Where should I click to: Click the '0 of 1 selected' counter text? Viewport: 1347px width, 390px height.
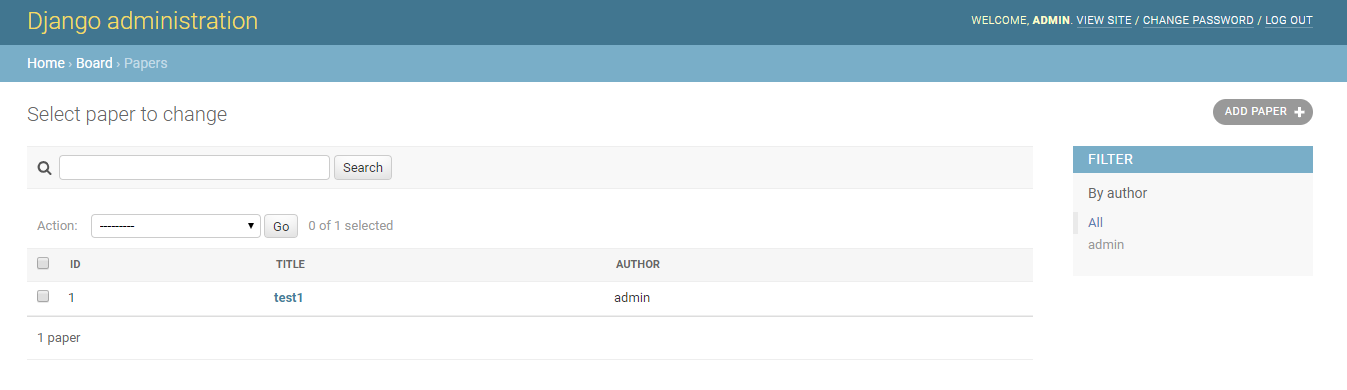(x=351, y=226)
